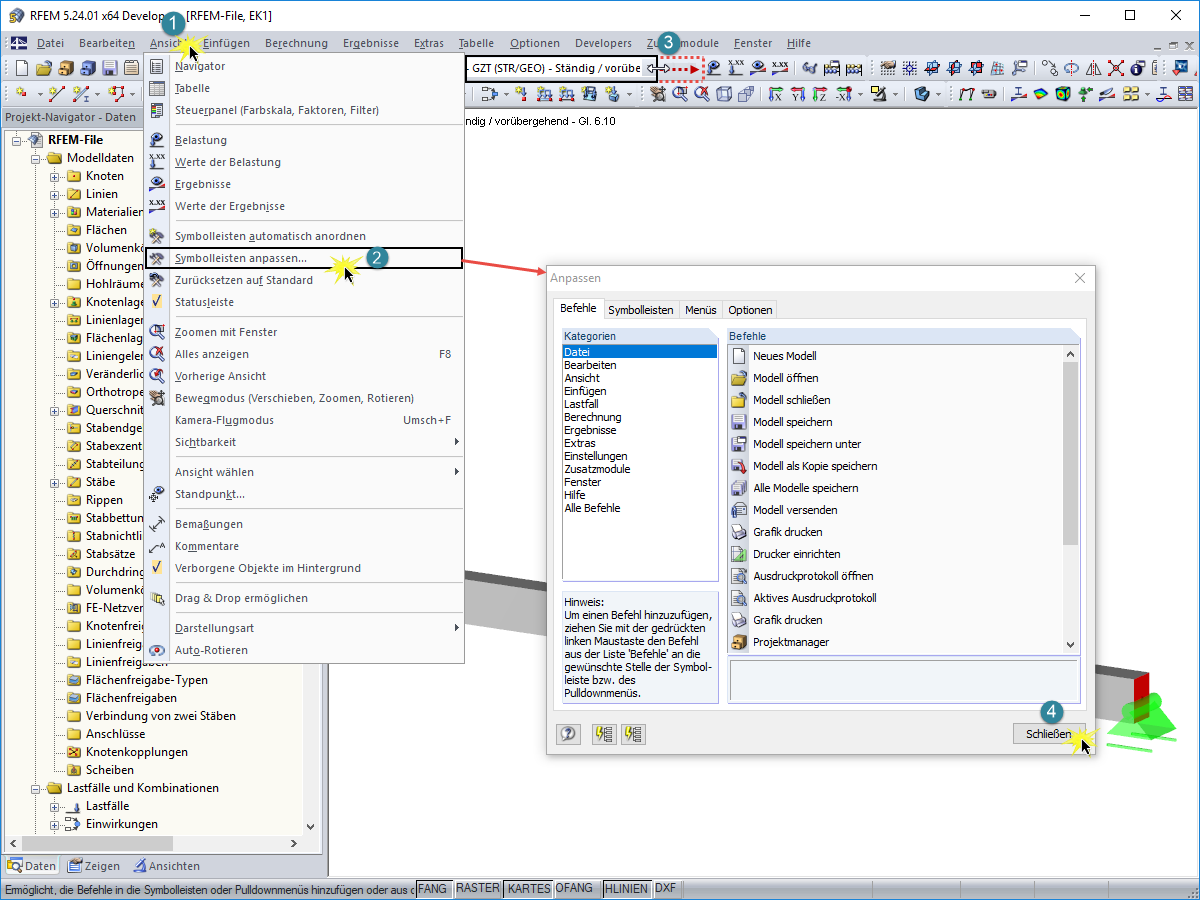The width and height of the screenshot is (1200, 900).
Task: Open the Zeigen navigator tab
Action: 93,866
